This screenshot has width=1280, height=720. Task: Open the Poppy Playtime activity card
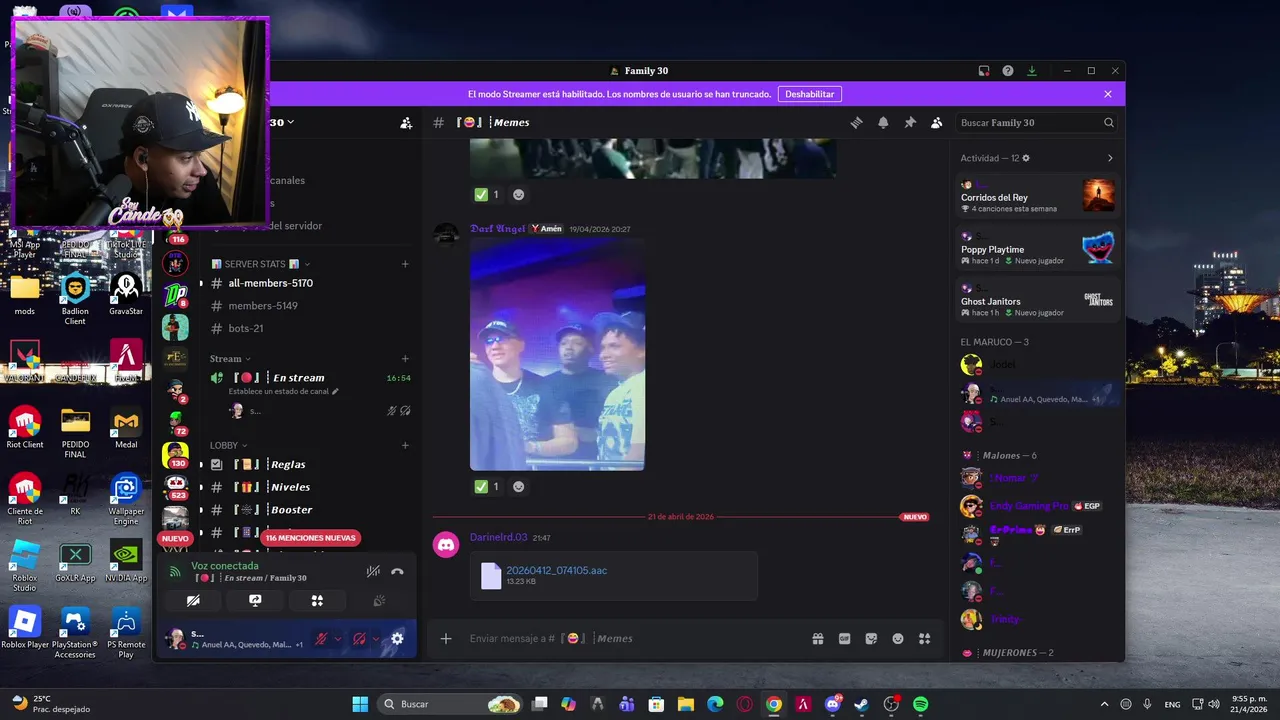1037,248
